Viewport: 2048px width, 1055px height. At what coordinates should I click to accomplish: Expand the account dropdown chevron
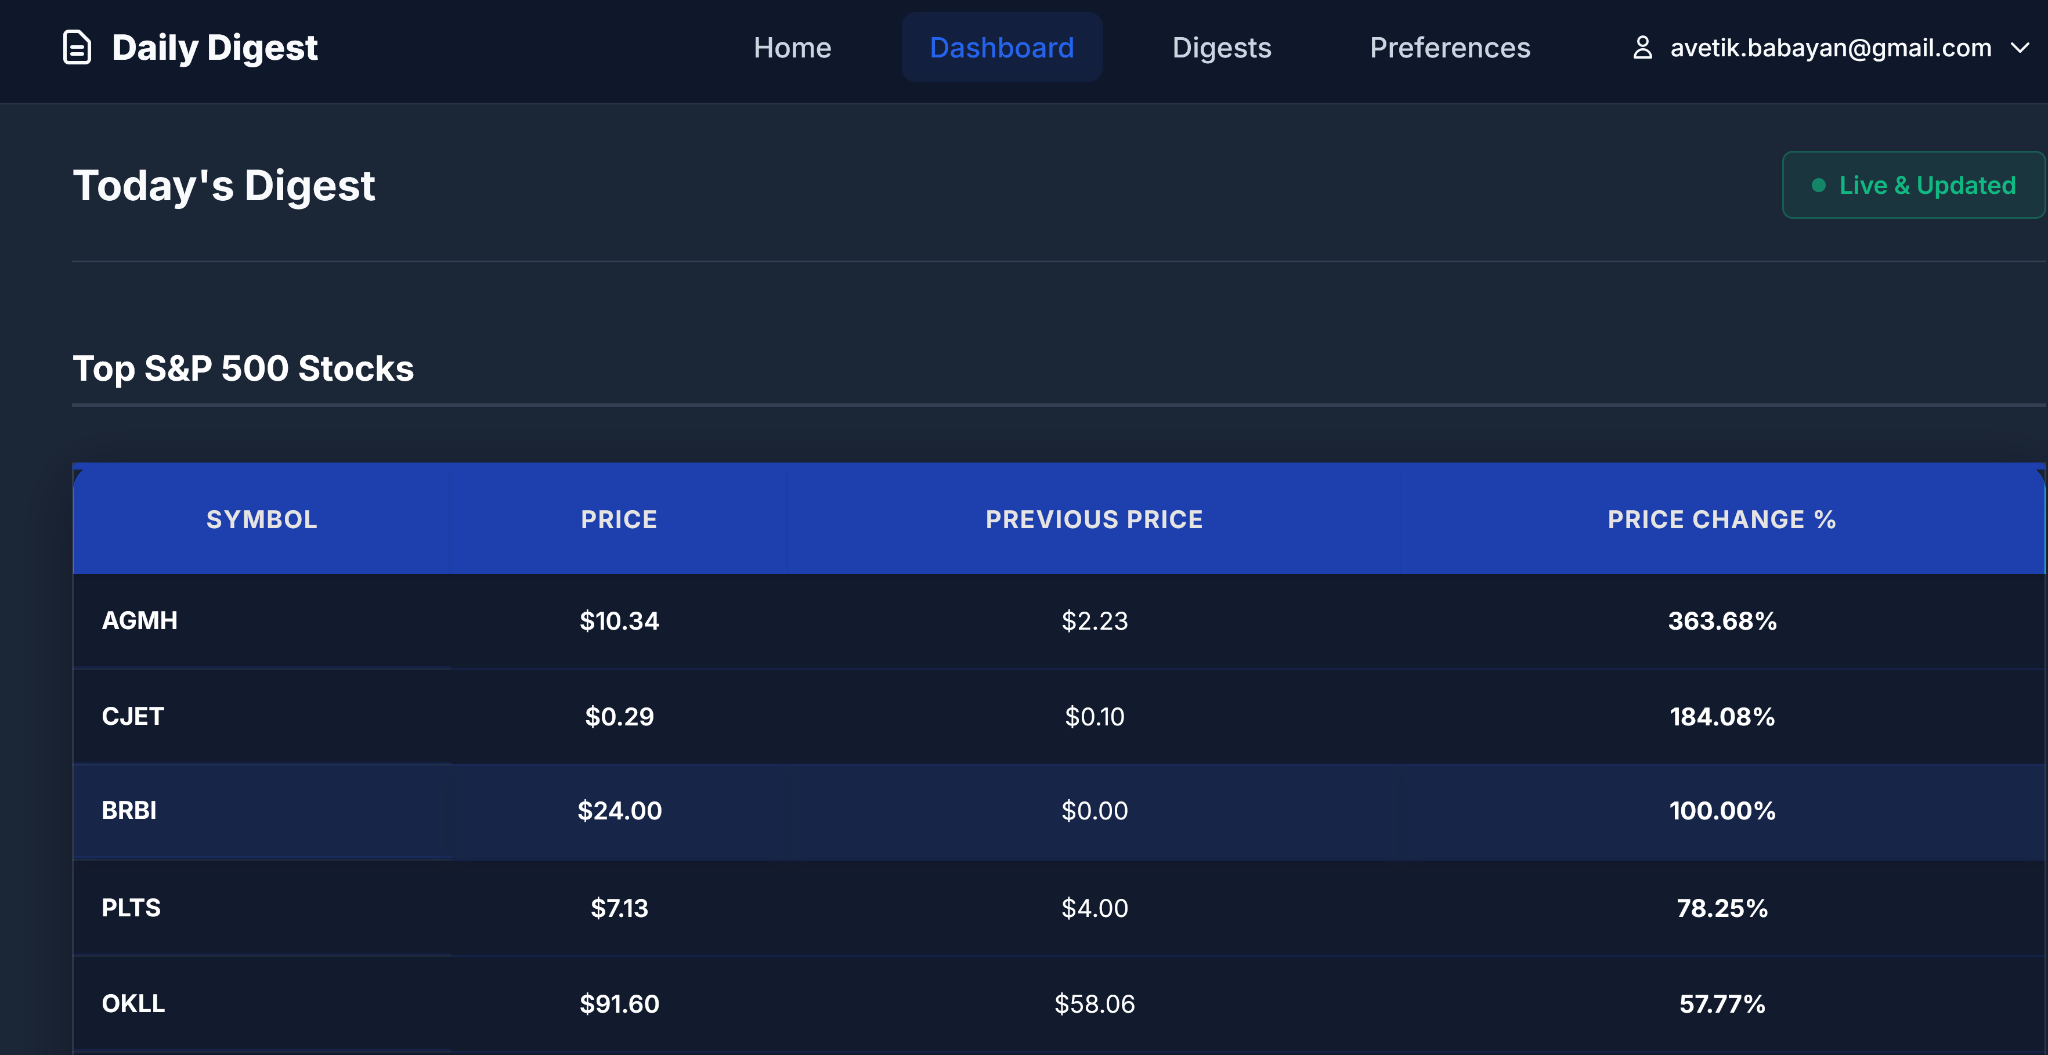(2020, 47)
